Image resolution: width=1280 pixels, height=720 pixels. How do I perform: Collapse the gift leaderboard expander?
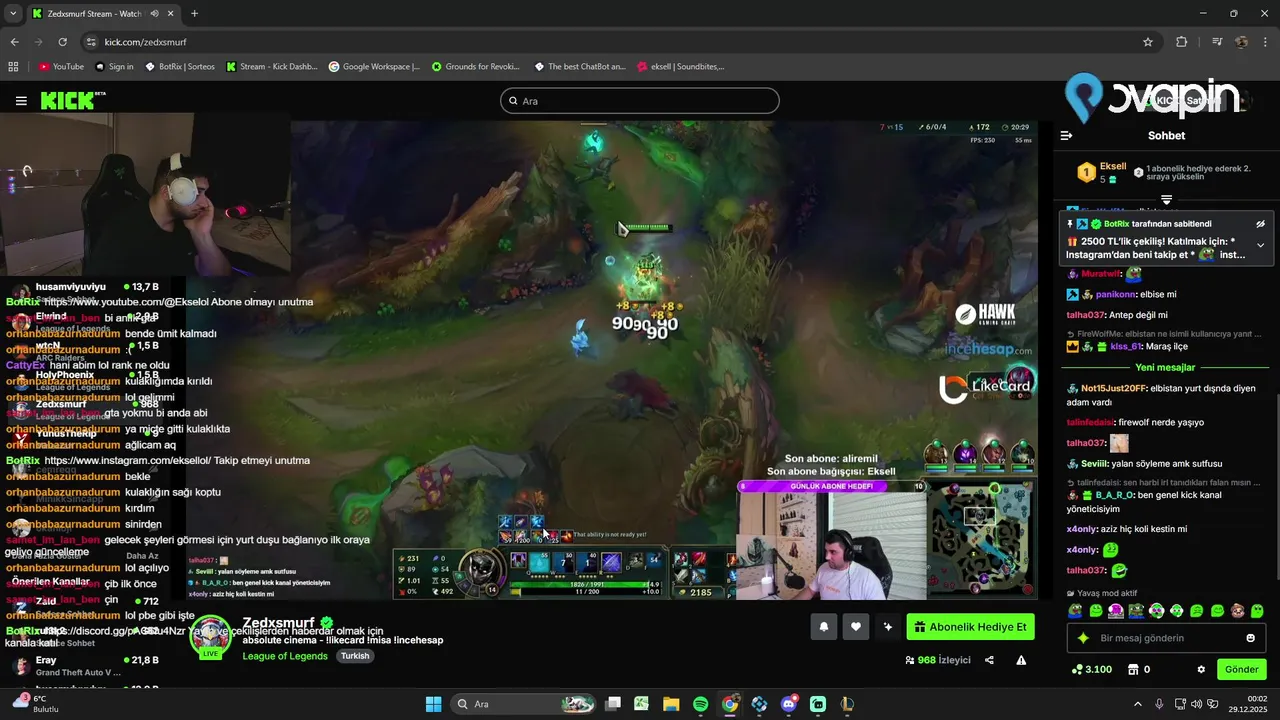1166,201
